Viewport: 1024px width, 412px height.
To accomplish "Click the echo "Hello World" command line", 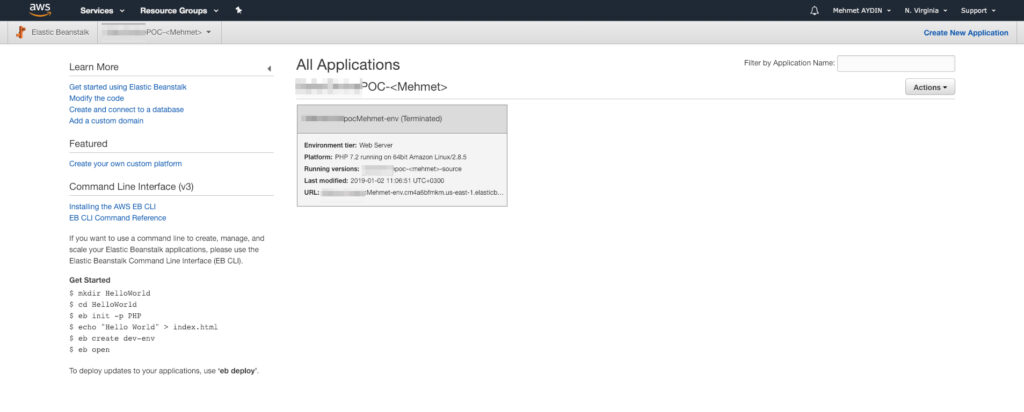I will (x=144, y=327).
